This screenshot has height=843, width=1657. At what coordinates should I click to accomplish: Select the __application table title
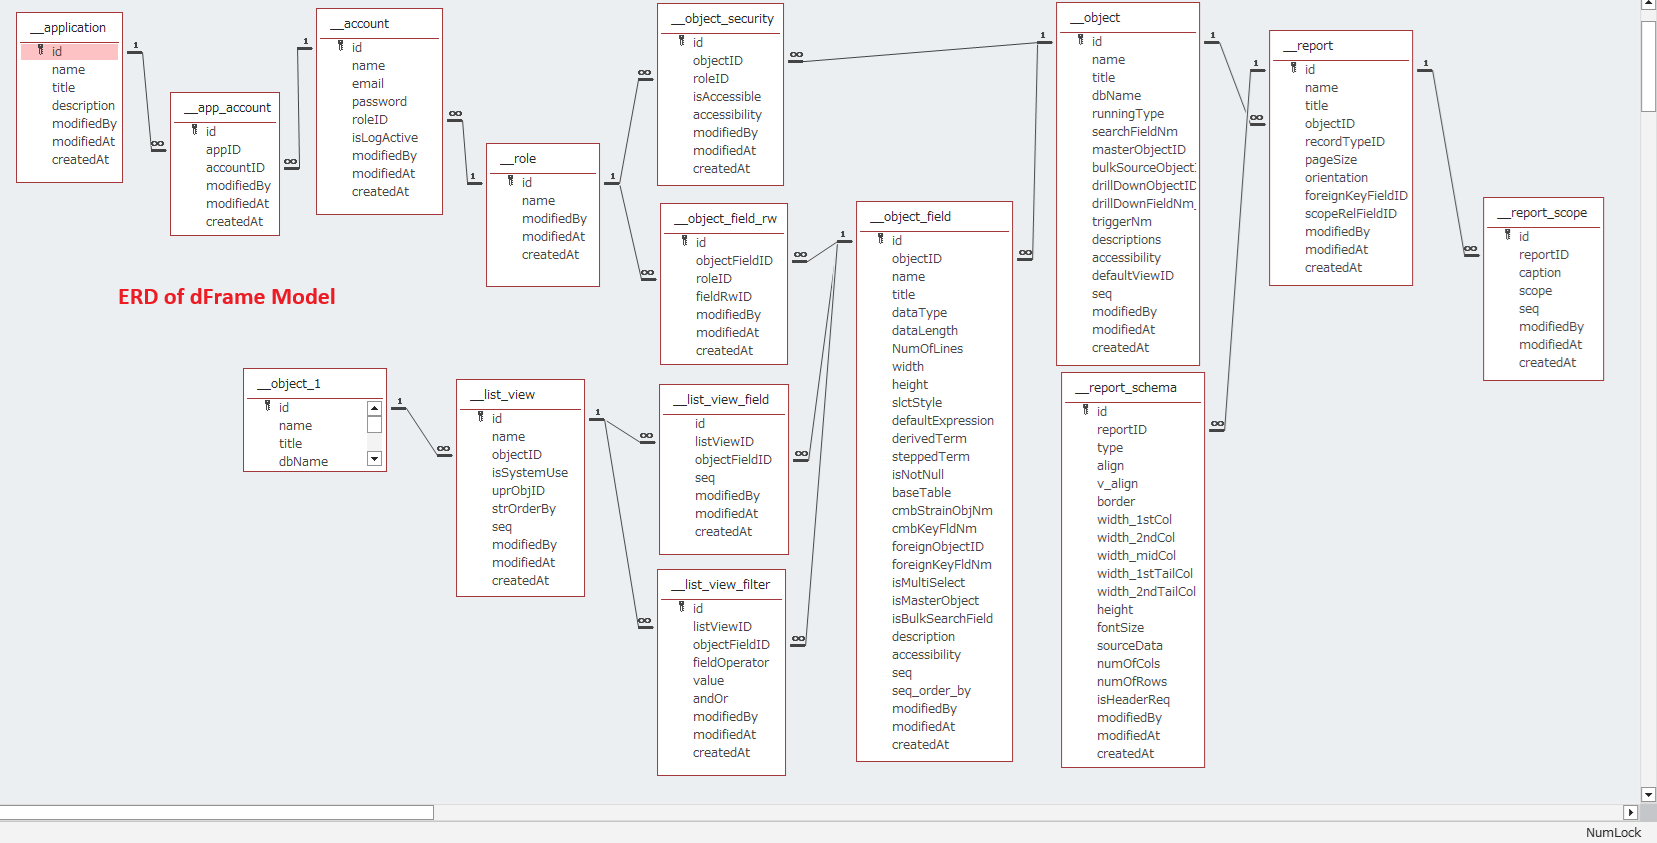point(69,27)
